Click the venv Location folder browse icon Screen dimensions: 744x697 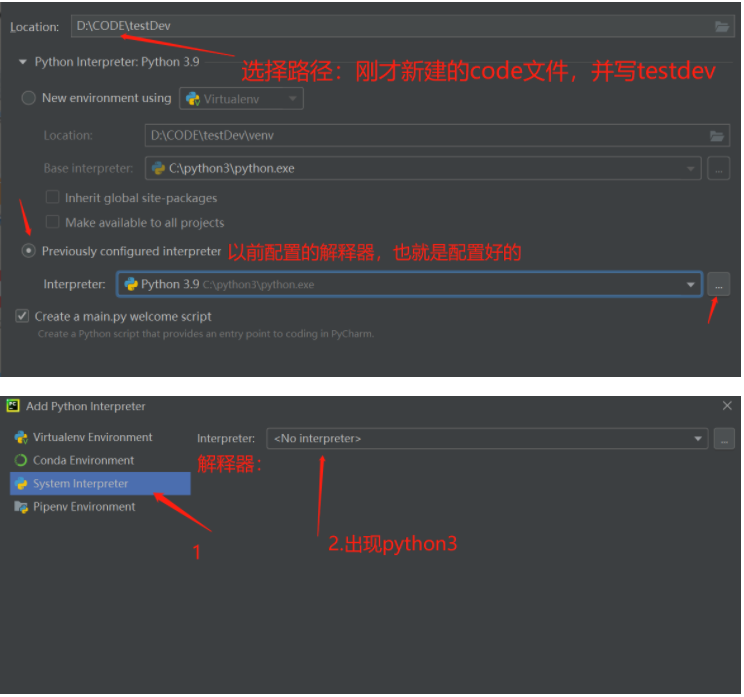point(716,136)
